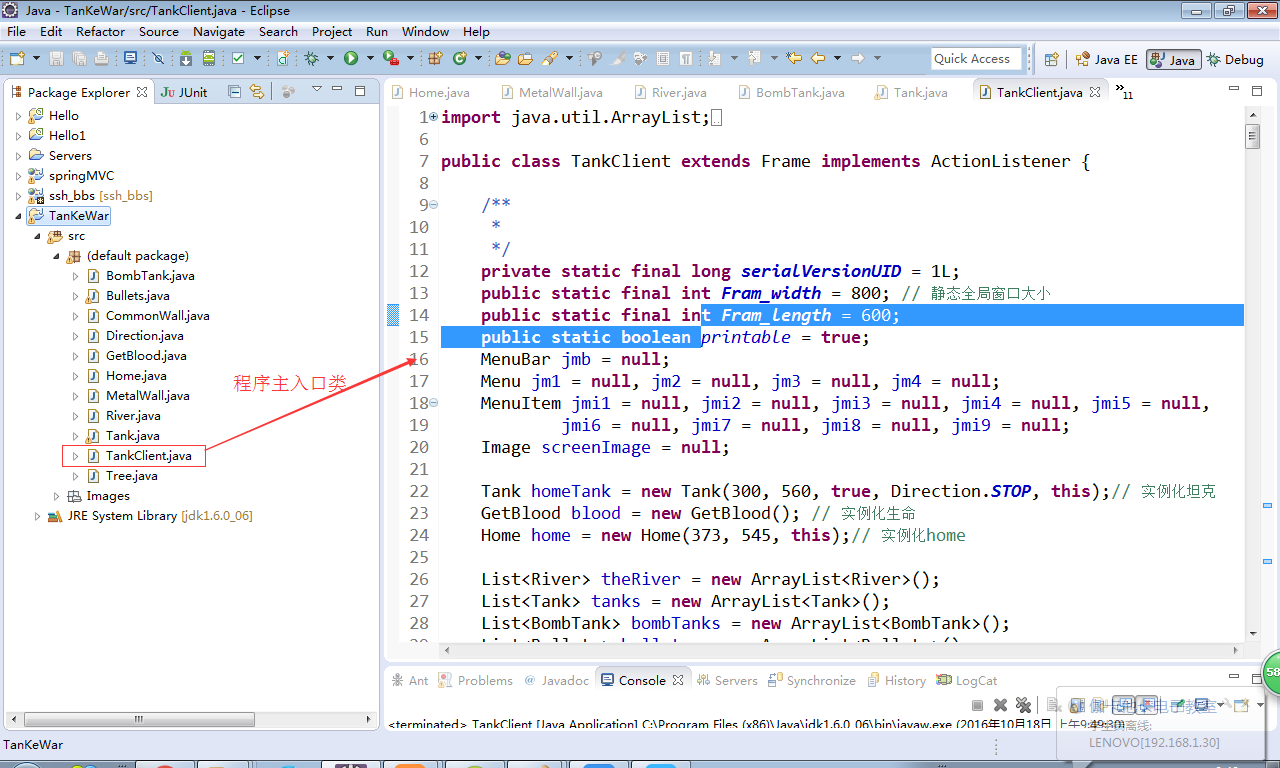The image size is (1280, 768).
Task: Click the New Java Class icon
Action: pos(460,58)
